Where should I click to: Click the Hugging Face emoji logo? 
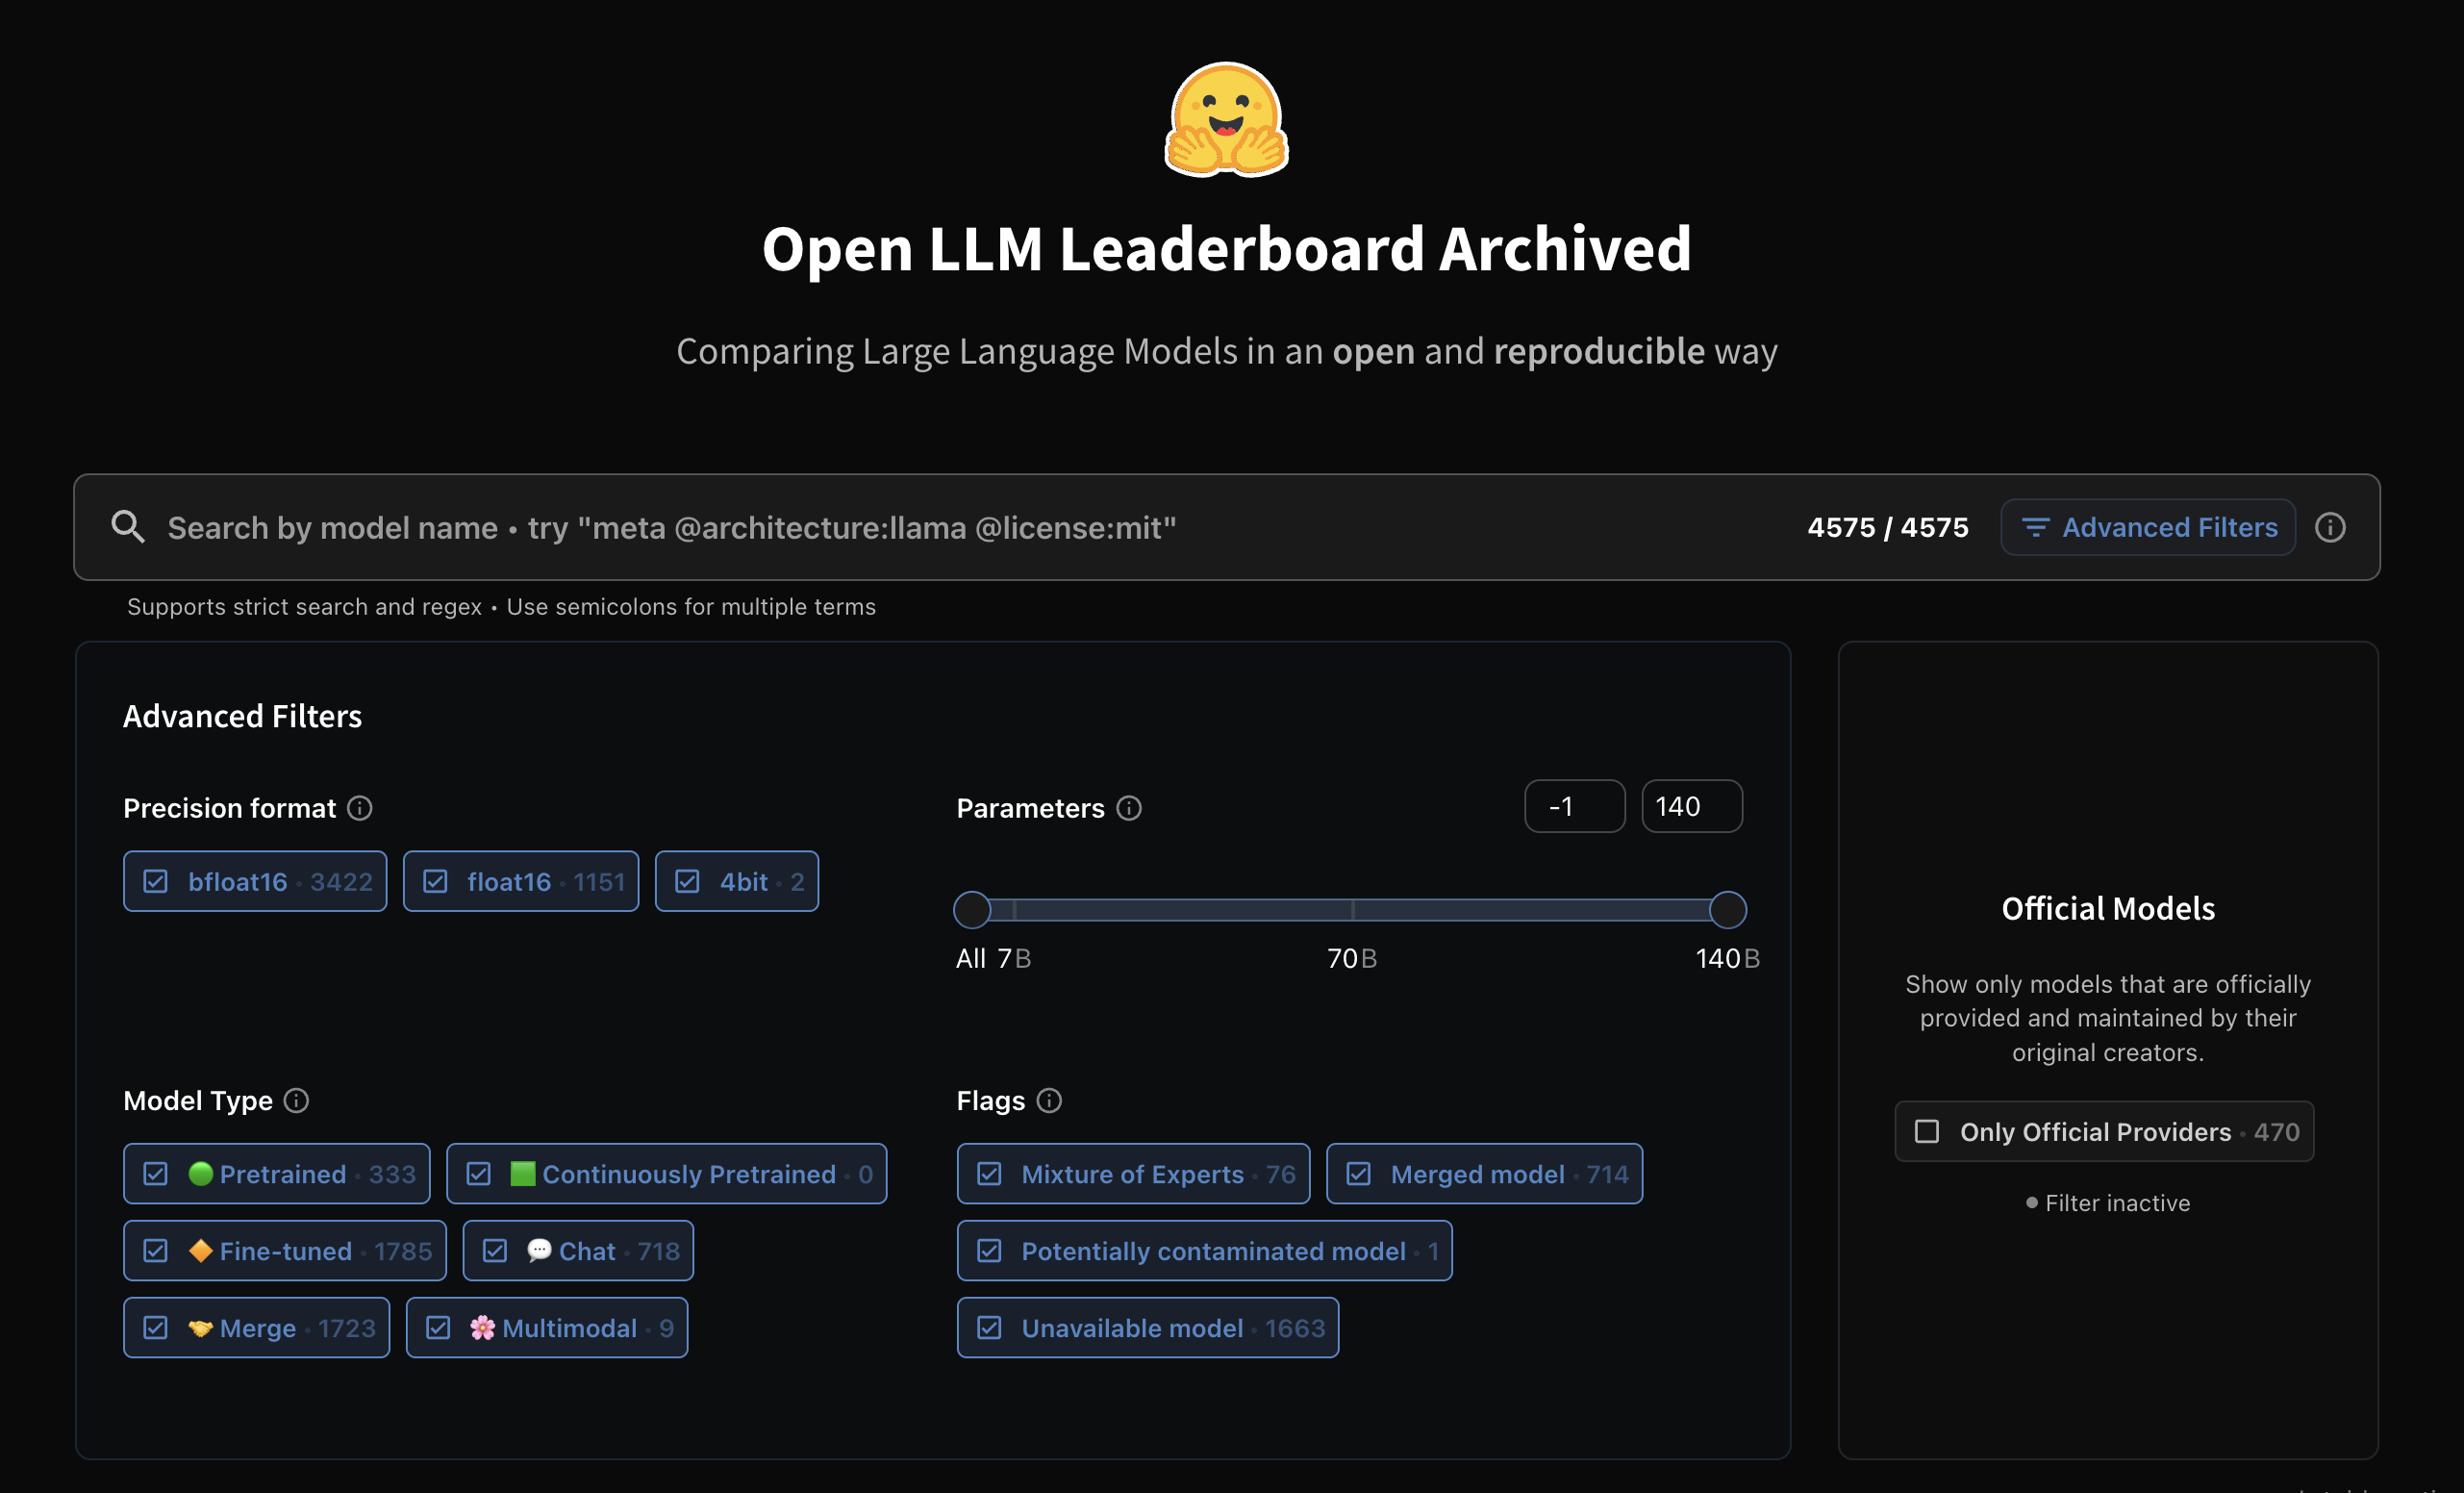1226,120
